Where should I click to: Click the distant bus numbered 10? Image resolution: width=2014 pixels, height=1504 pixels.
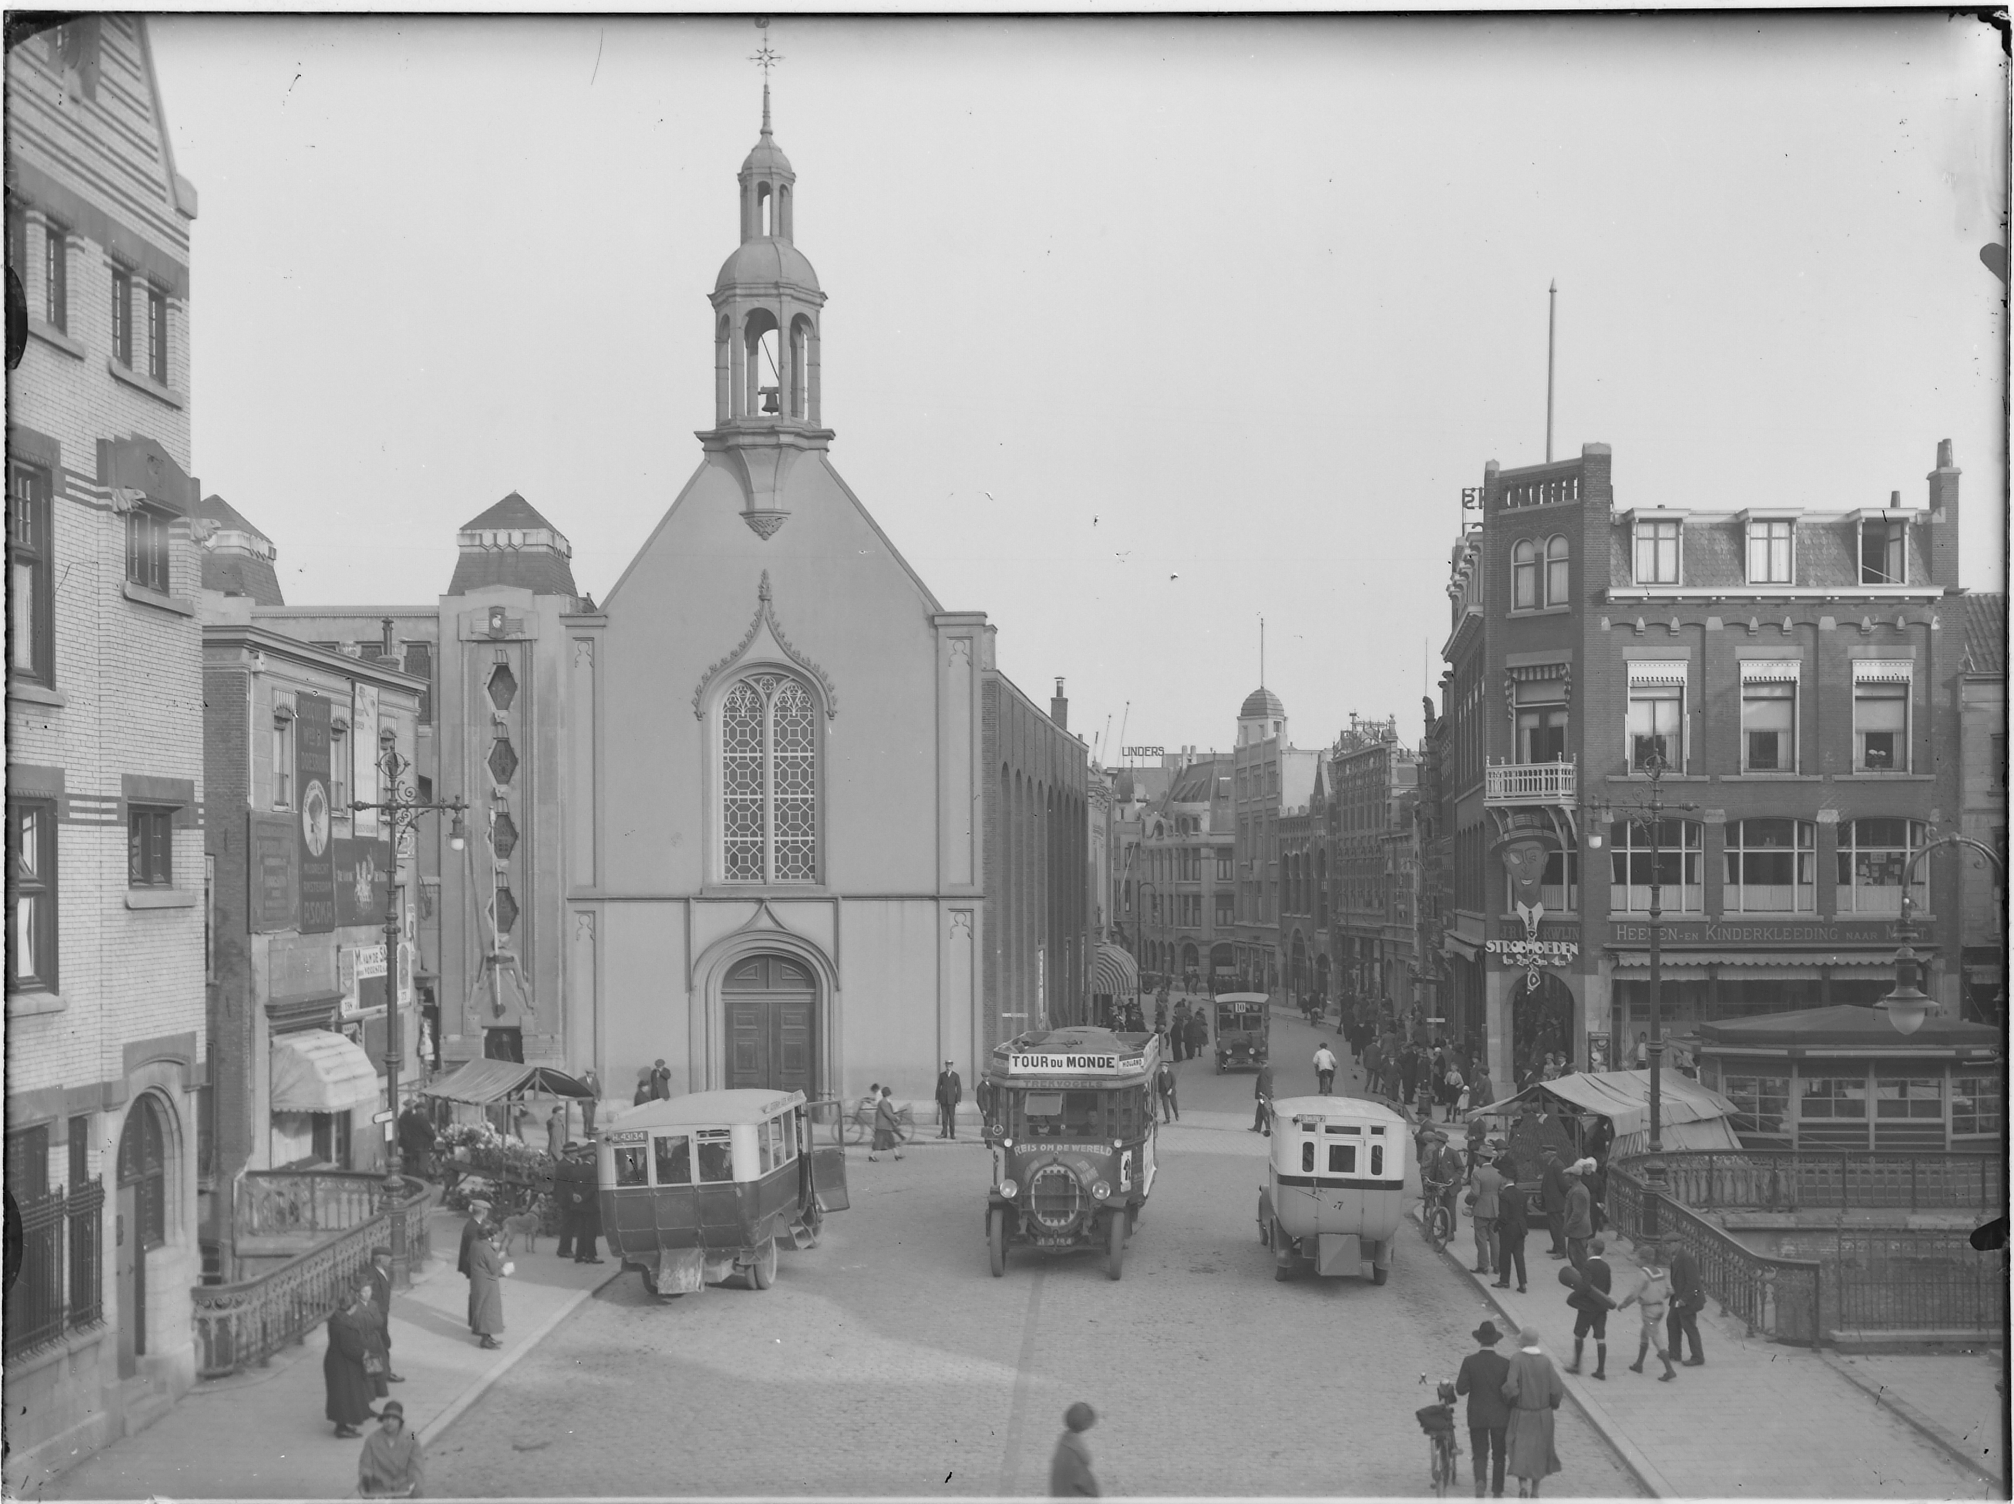point(1241,1030)
